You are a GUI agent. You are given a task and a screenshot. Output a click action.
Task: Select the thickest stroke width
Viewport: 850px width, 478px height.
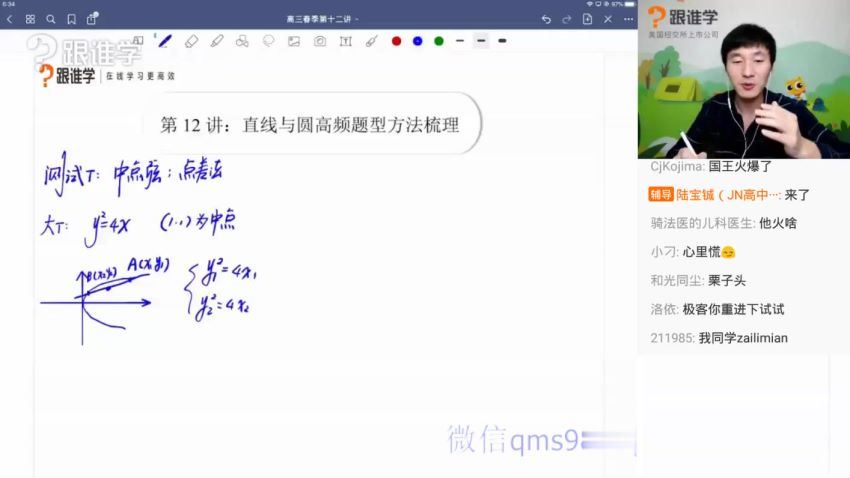click(502, 41)
